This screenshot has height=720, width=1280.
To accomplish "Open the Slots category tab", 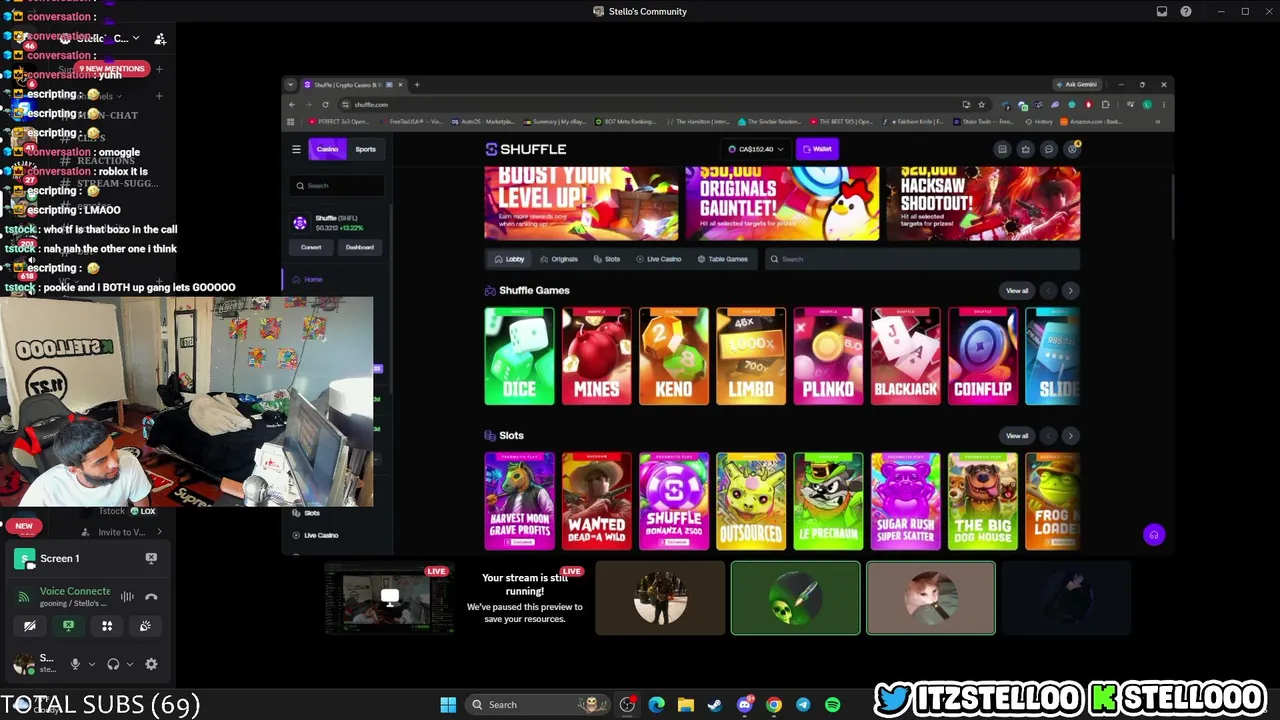I will [607, 259].
